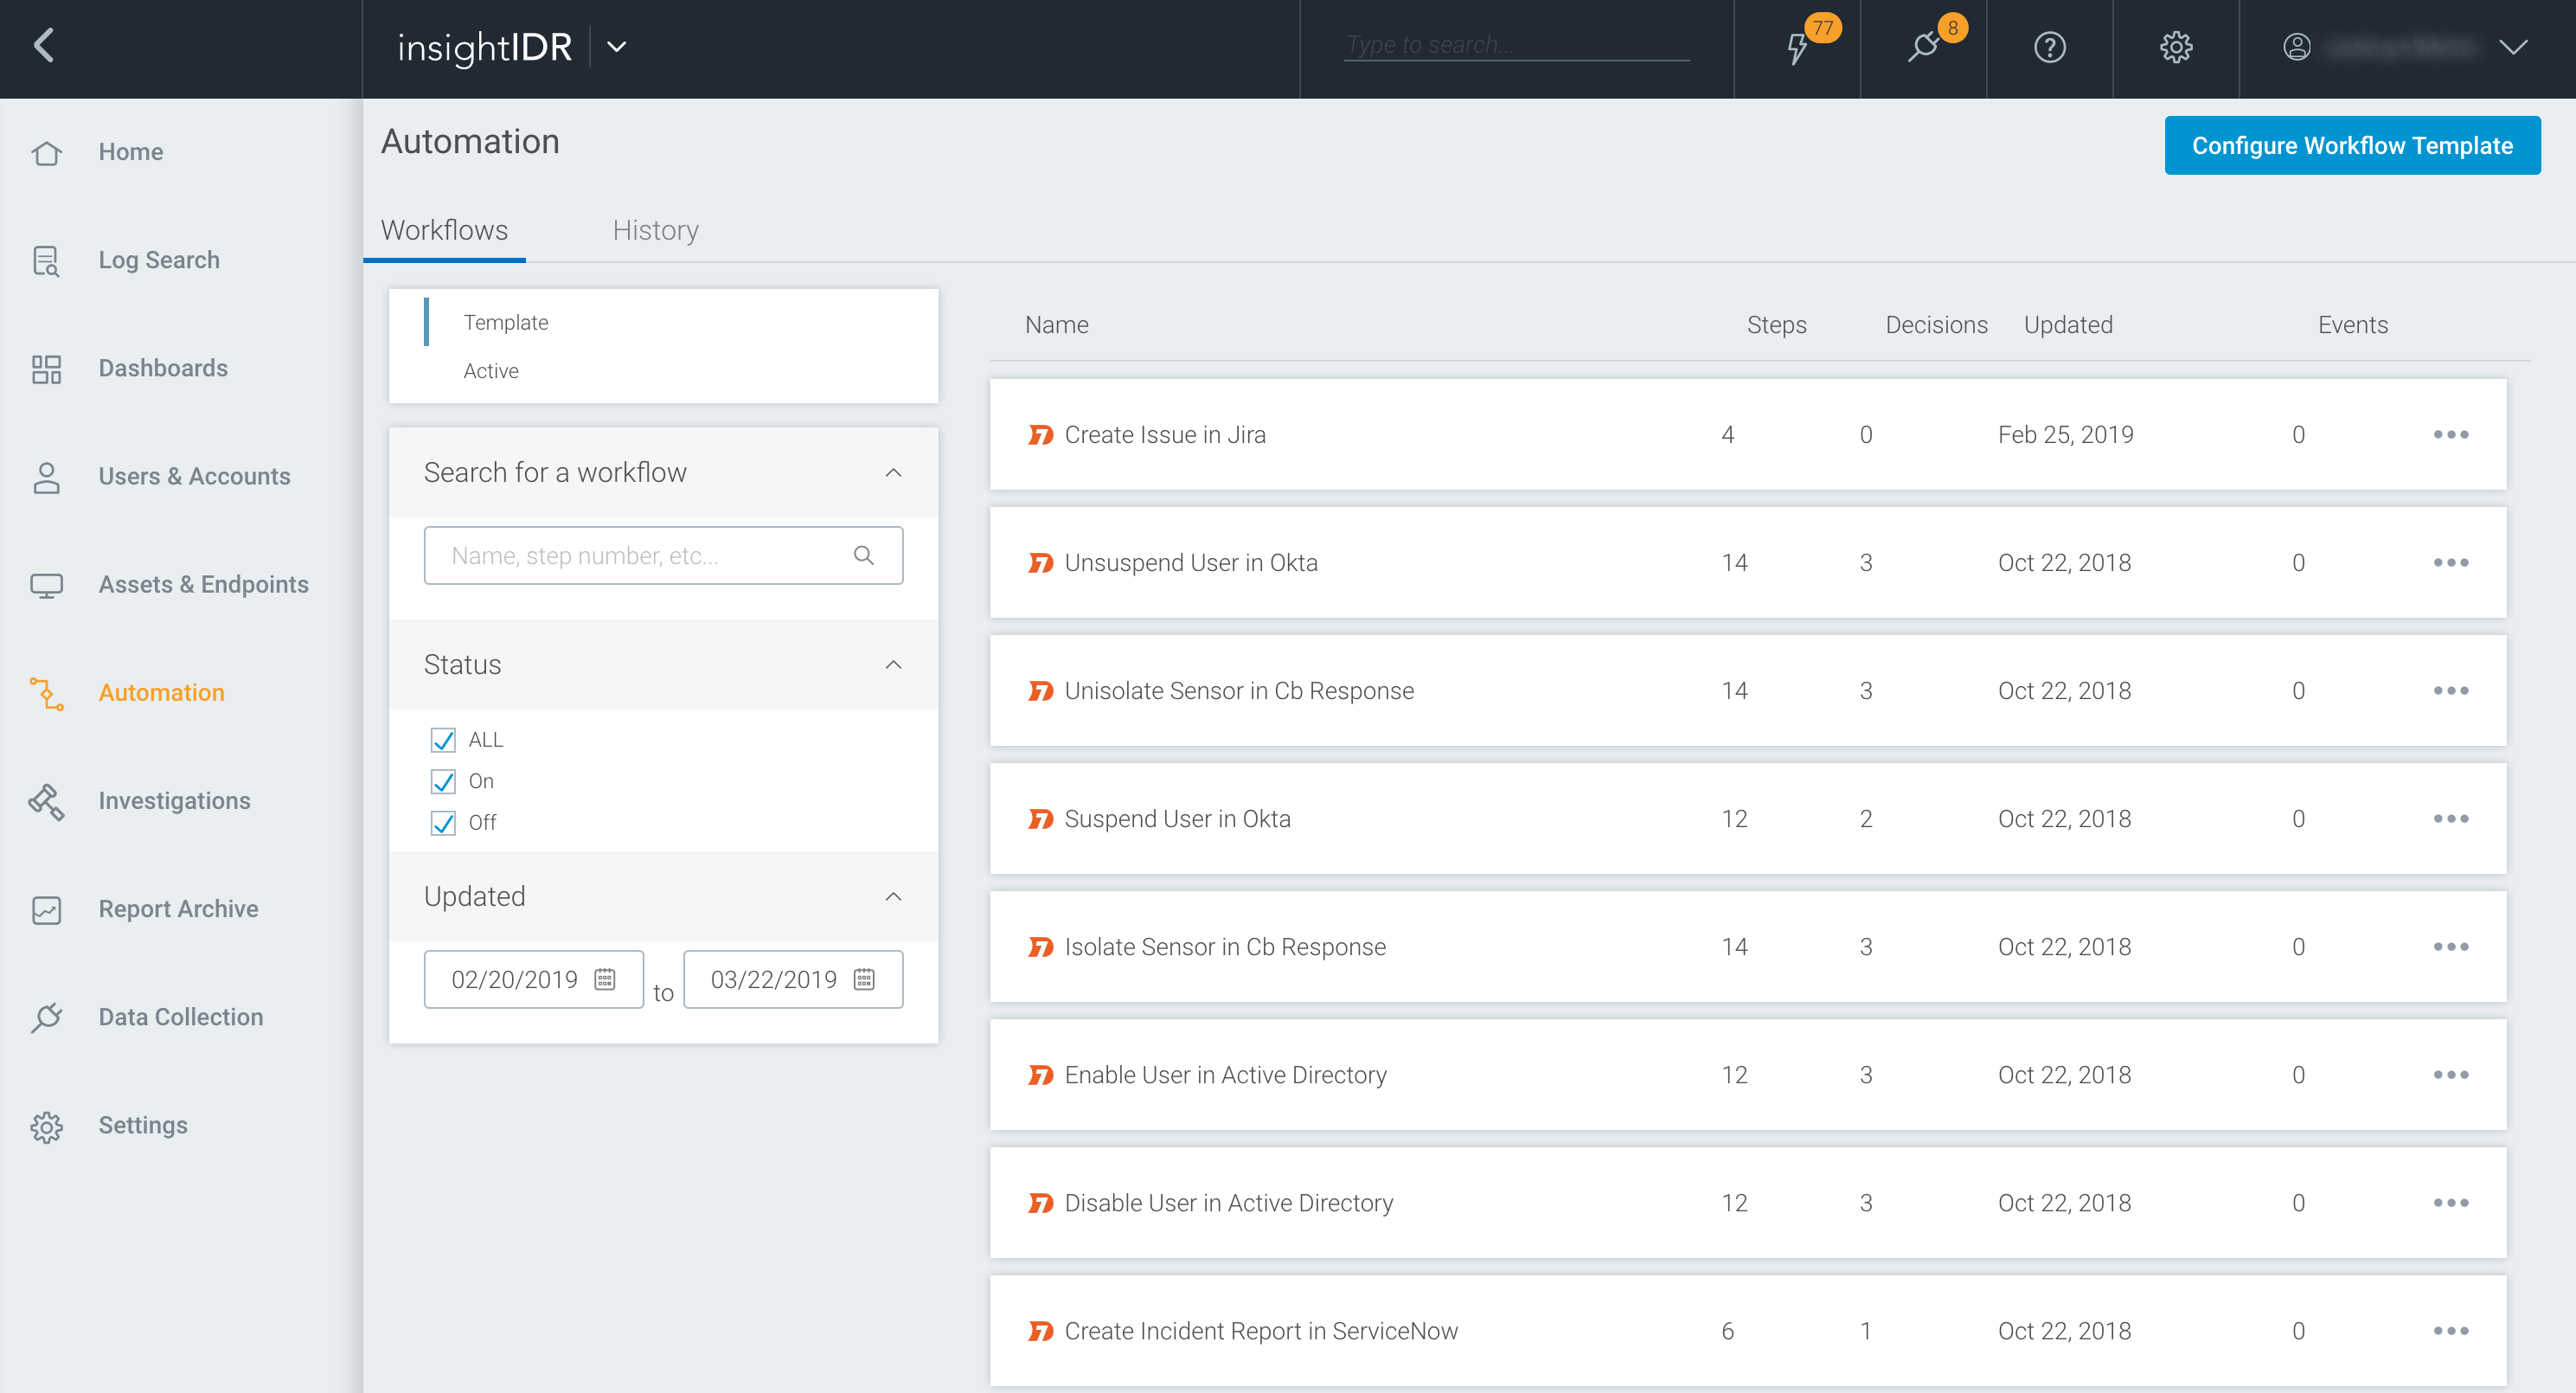This screenshot has width=2576, height=1393.
Task: Open calendar icon for end date
Action: pyautogui.click(x=864, y=979)
